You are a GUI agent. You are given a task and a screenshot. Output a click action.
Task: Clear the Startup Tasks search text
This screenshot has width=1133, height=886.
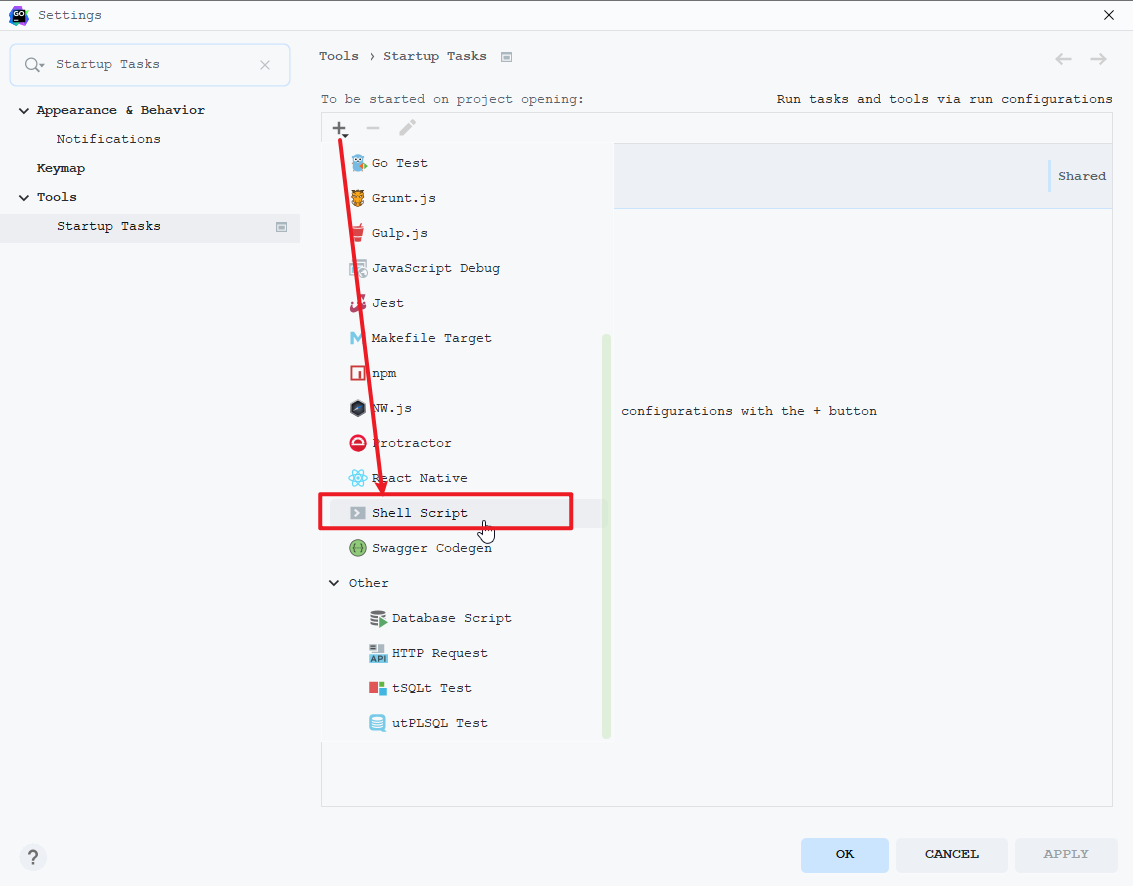[x=265, y=65]
